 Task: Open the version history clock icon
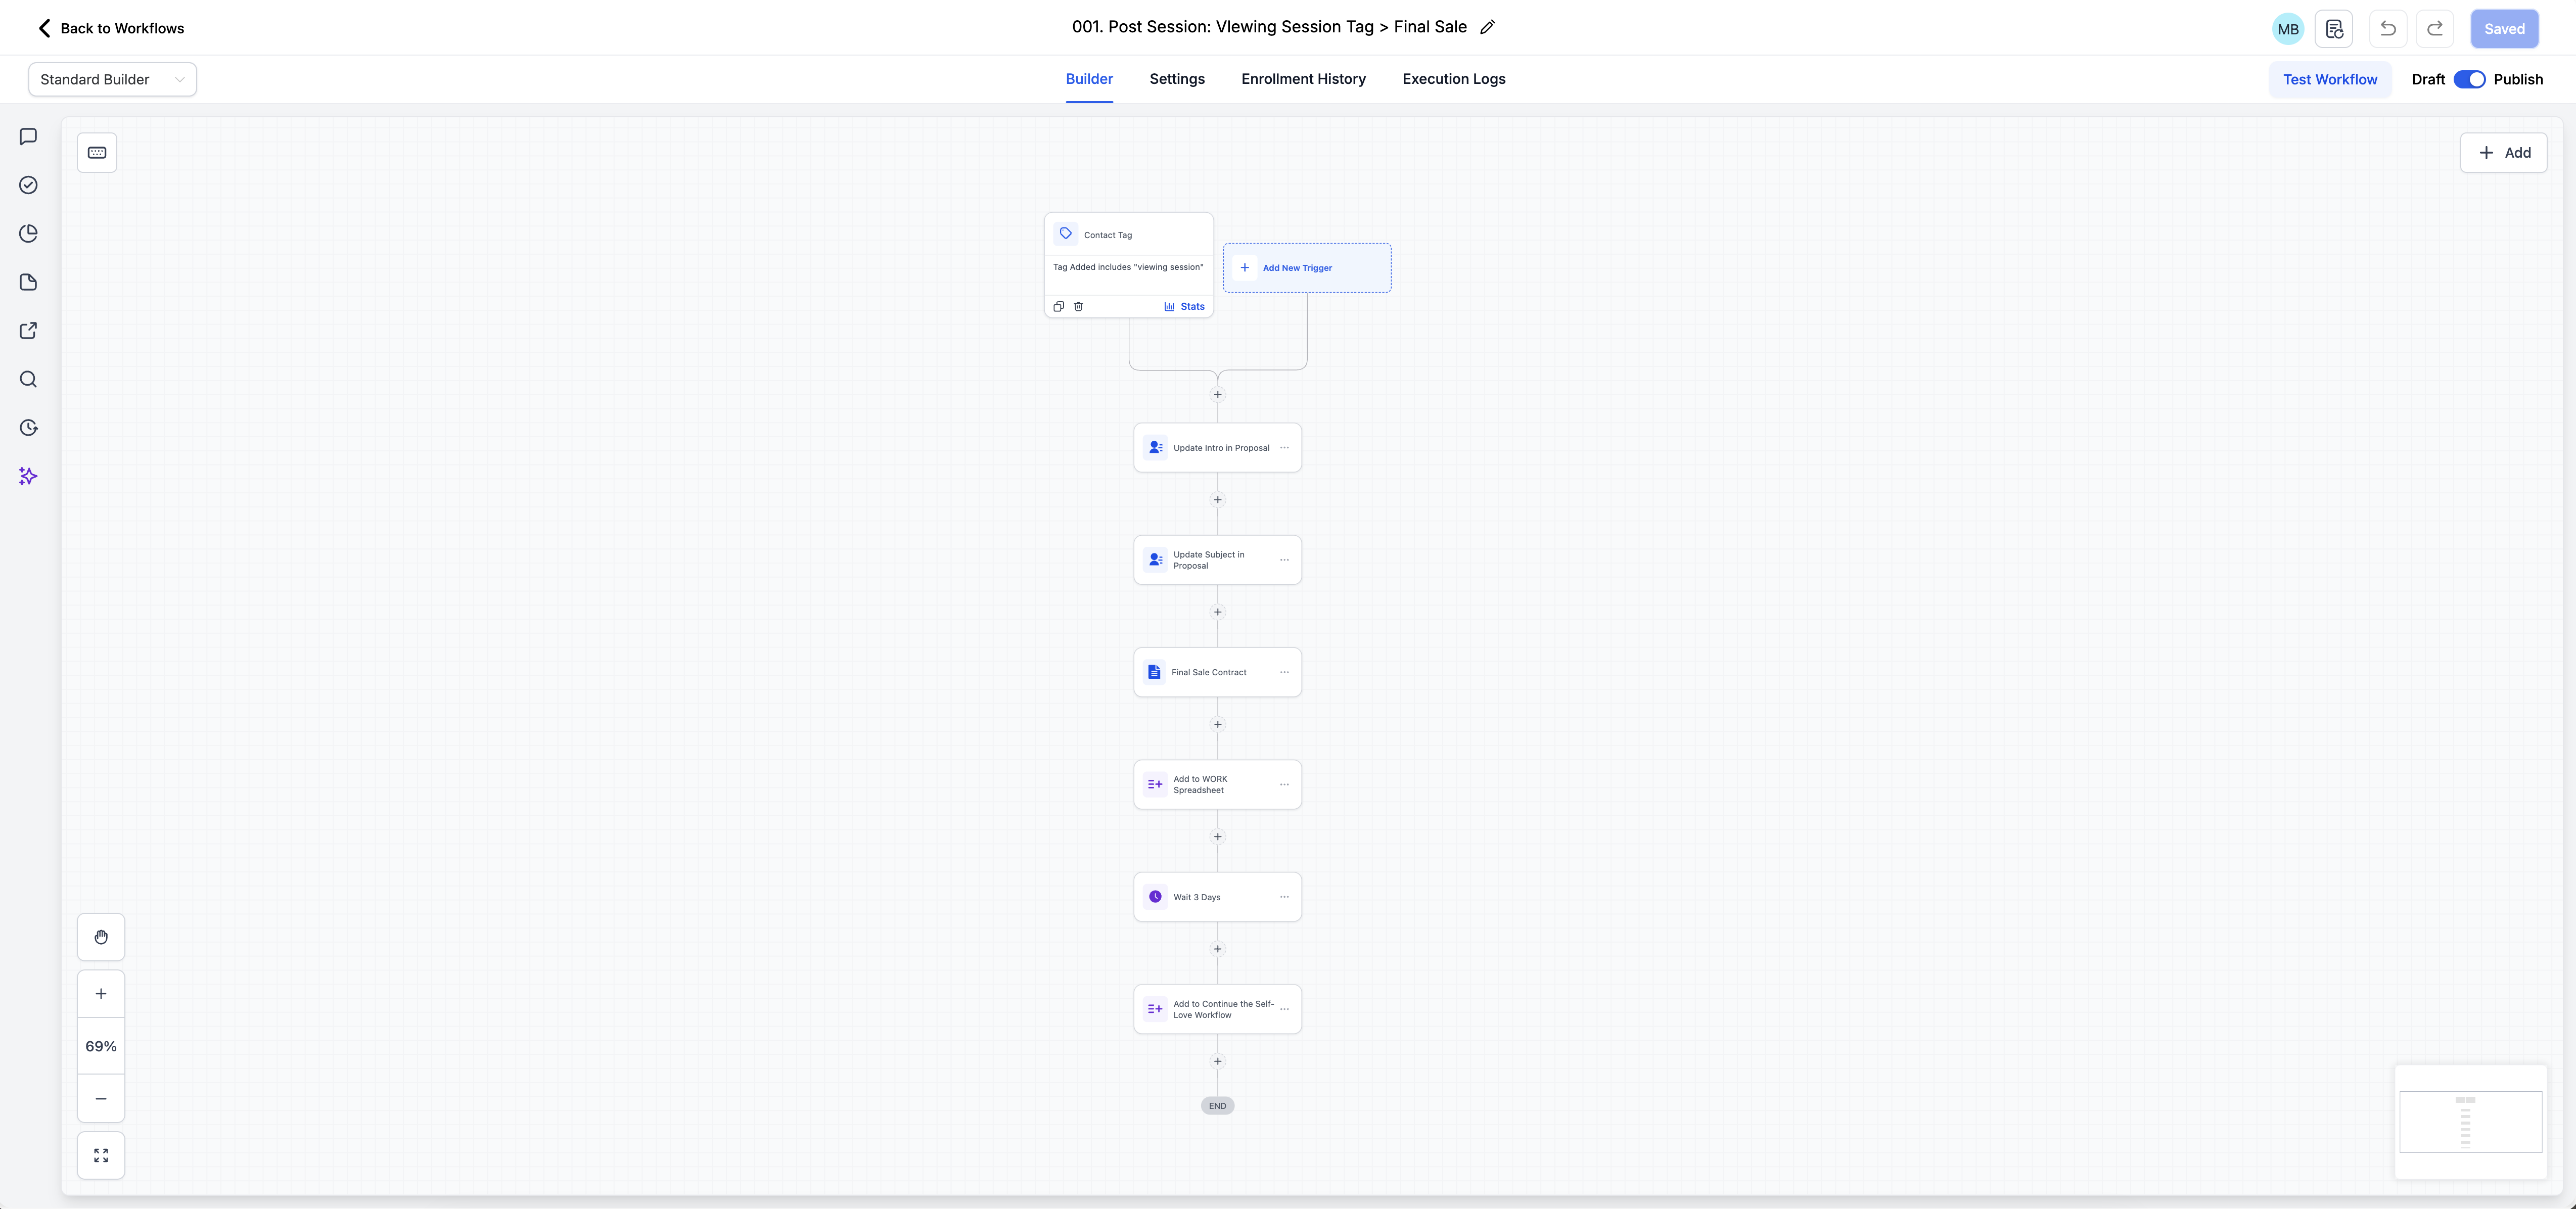coord(28,428)
